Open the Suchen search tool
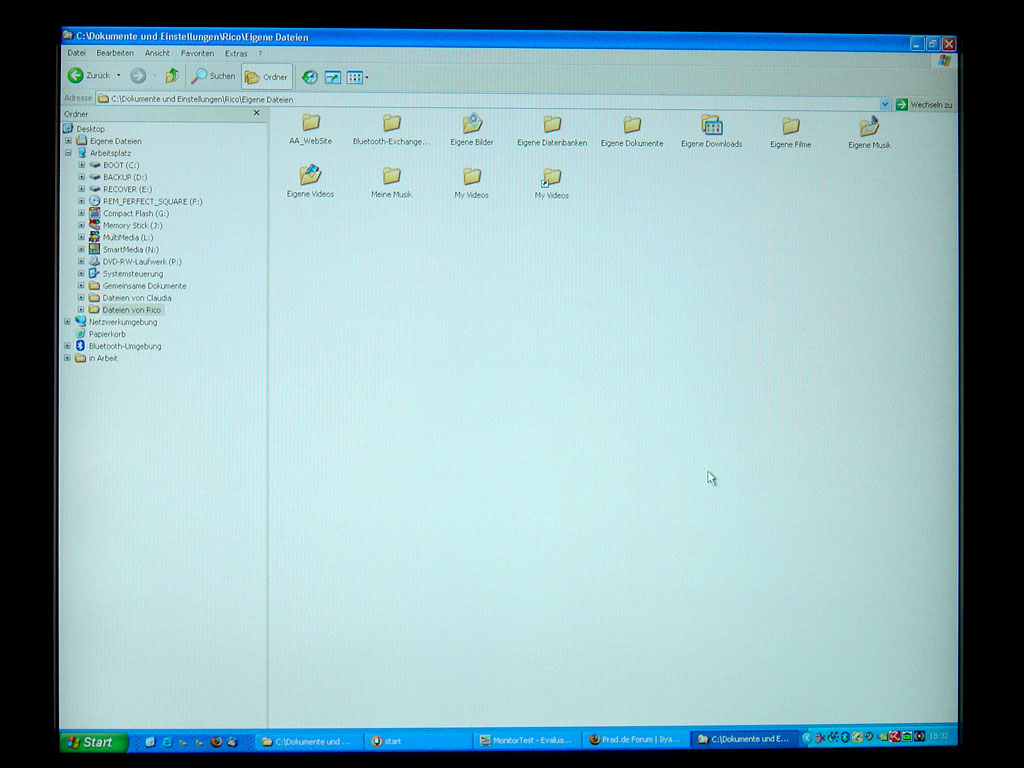Viewport: 1024px width, 768px height. coord(214,76)
